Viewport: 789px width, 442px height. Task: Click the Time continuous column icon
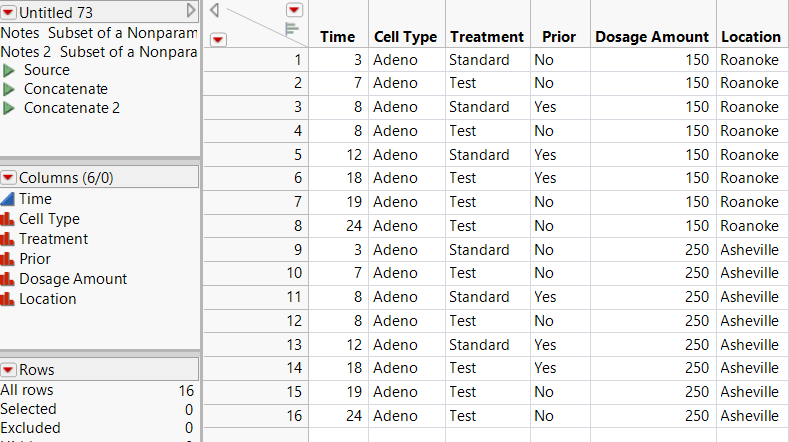click(9, 199)
